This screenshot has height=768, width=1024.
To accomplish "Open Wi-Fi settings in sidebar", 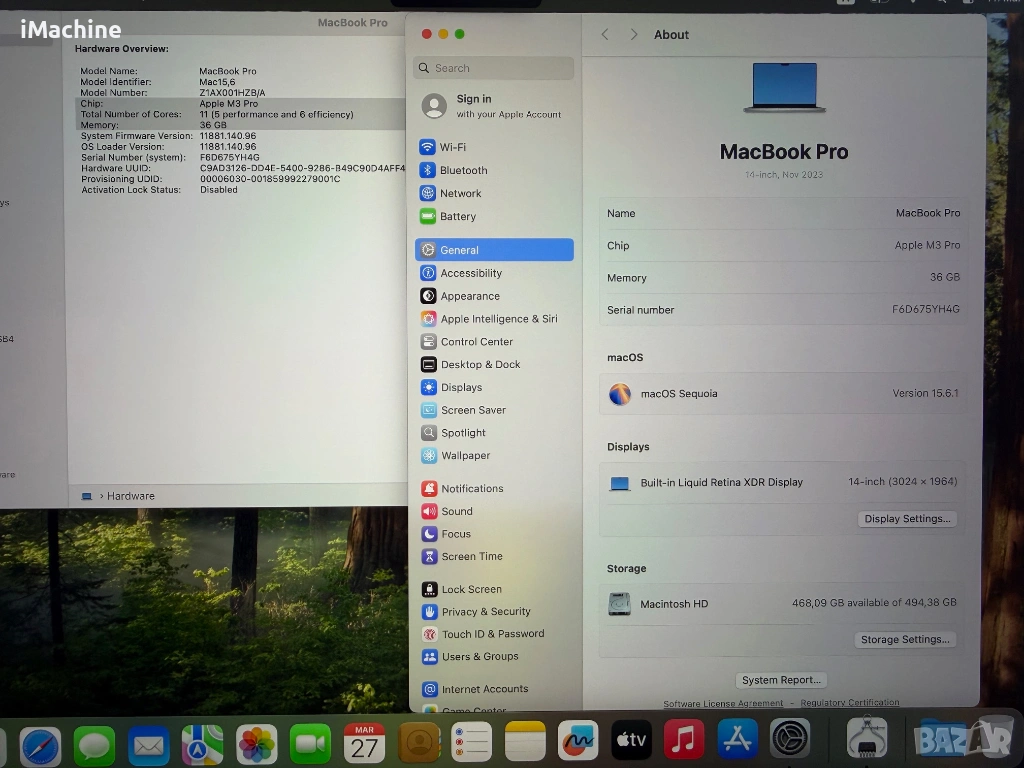I will 452,147.
